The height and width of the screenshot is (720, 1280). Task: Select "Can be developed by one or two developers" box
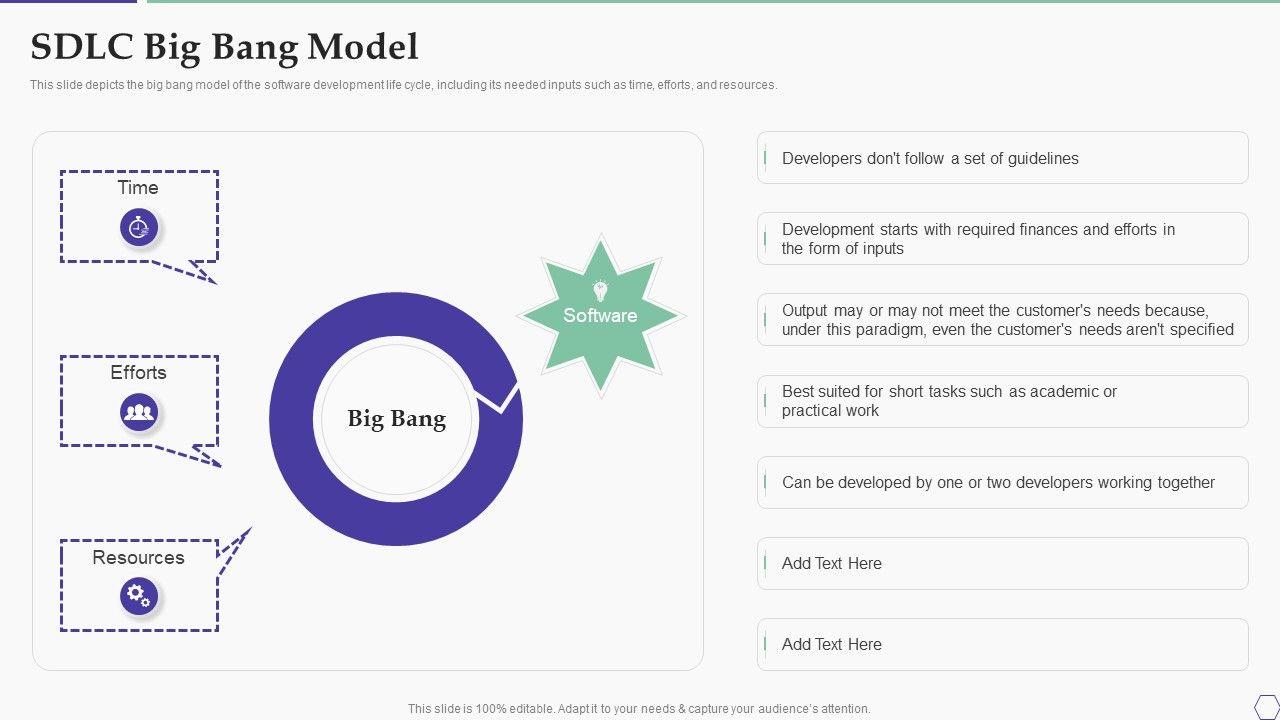pyautogui.click(x=1002, y=482)
